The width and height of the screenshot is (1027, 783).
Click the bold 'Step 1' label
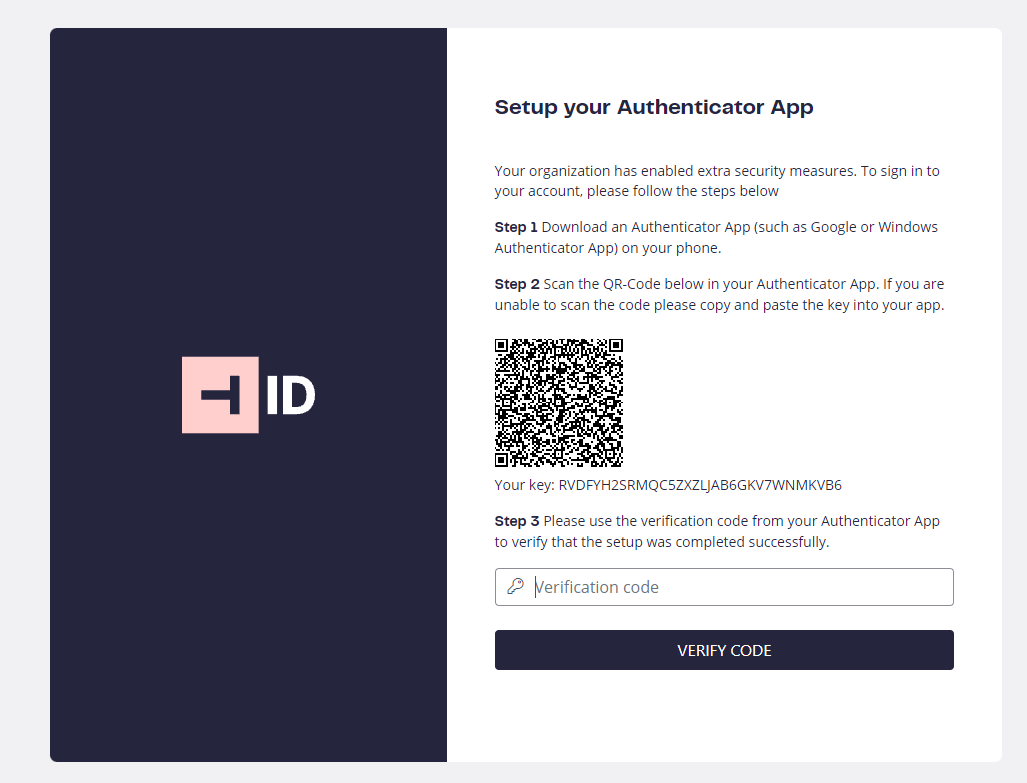[516, 227]
